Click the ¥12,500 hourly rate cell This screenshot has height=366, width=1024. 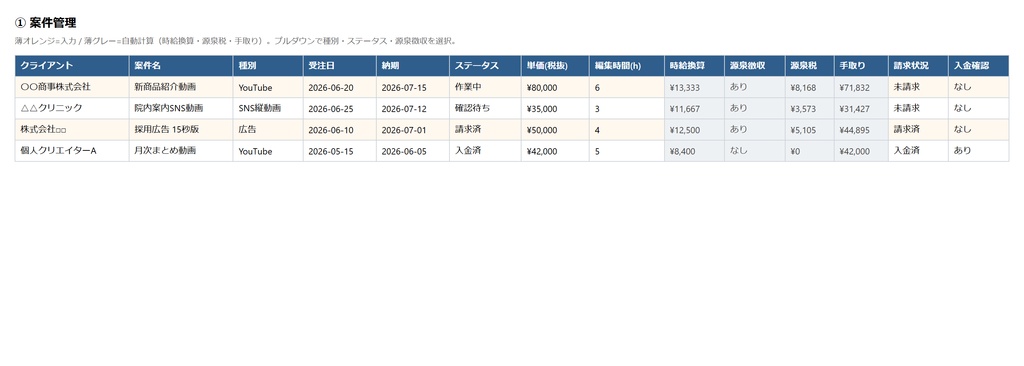pyautogui.click(x=694, y=129)
